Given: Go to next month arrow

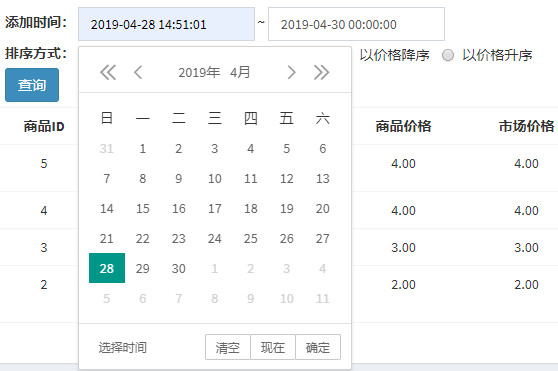Looking at the screenshot, I should [291, 73].
